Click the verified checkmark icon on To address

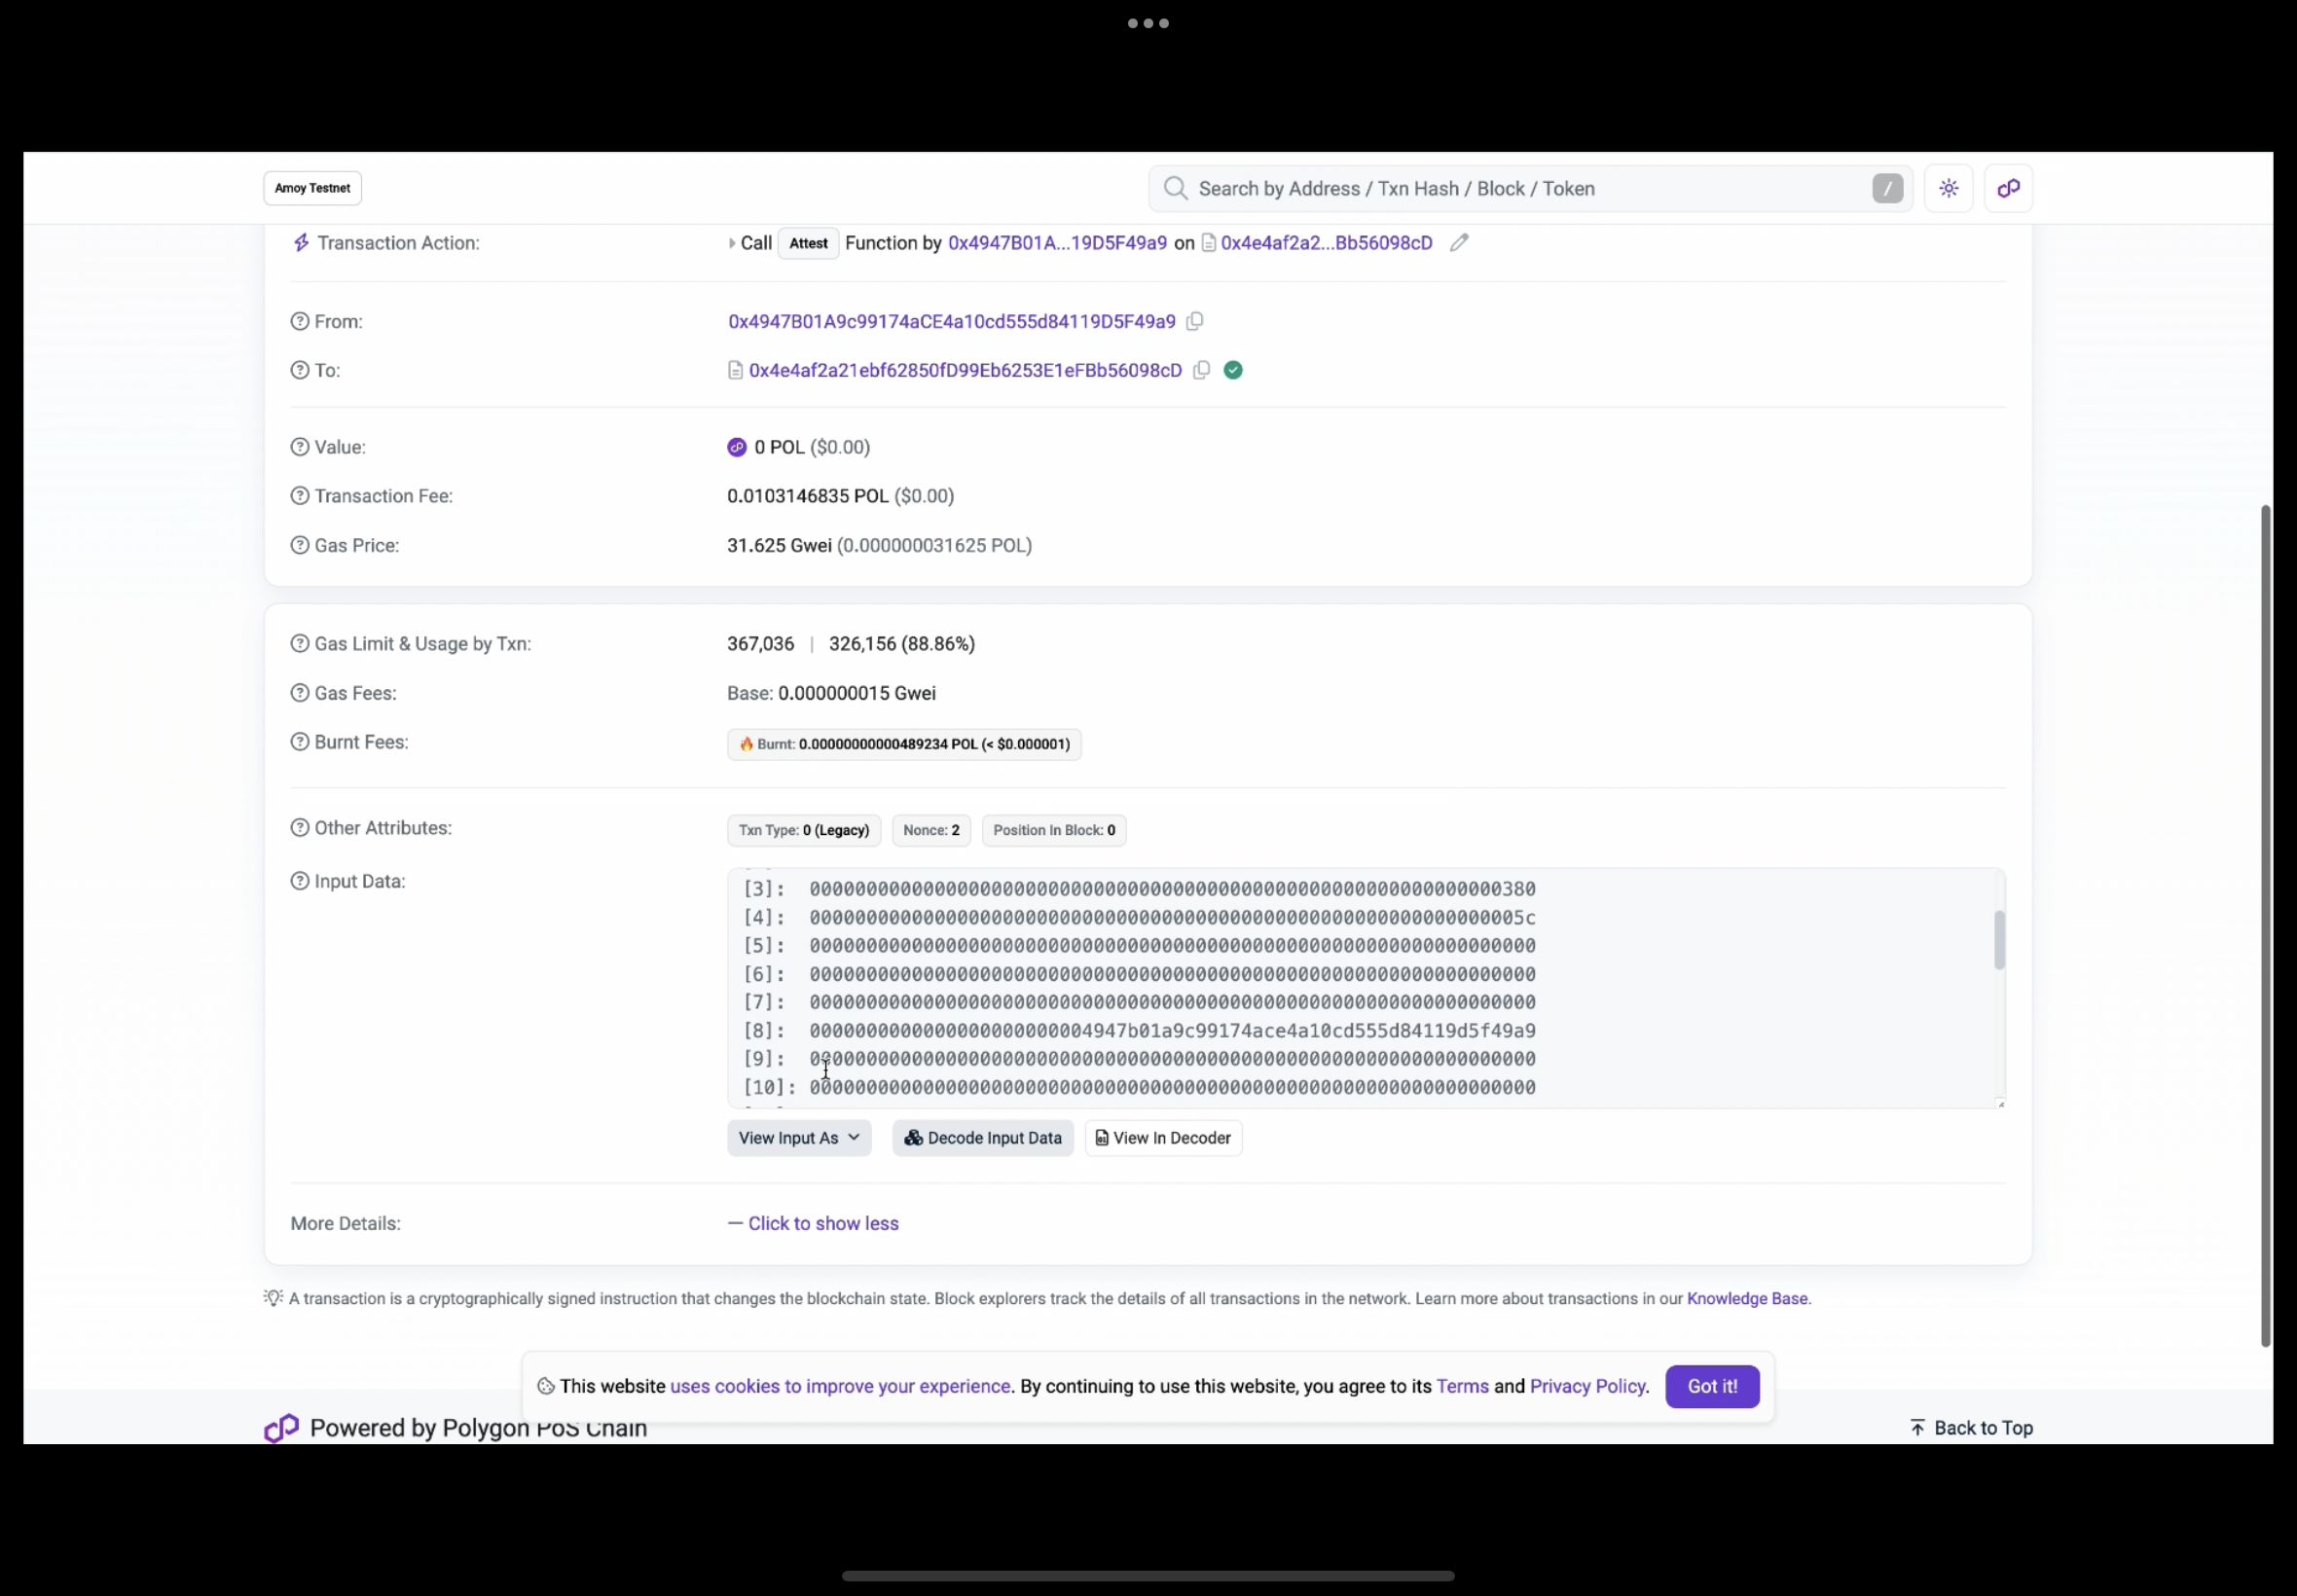(x=1232, y=370)
